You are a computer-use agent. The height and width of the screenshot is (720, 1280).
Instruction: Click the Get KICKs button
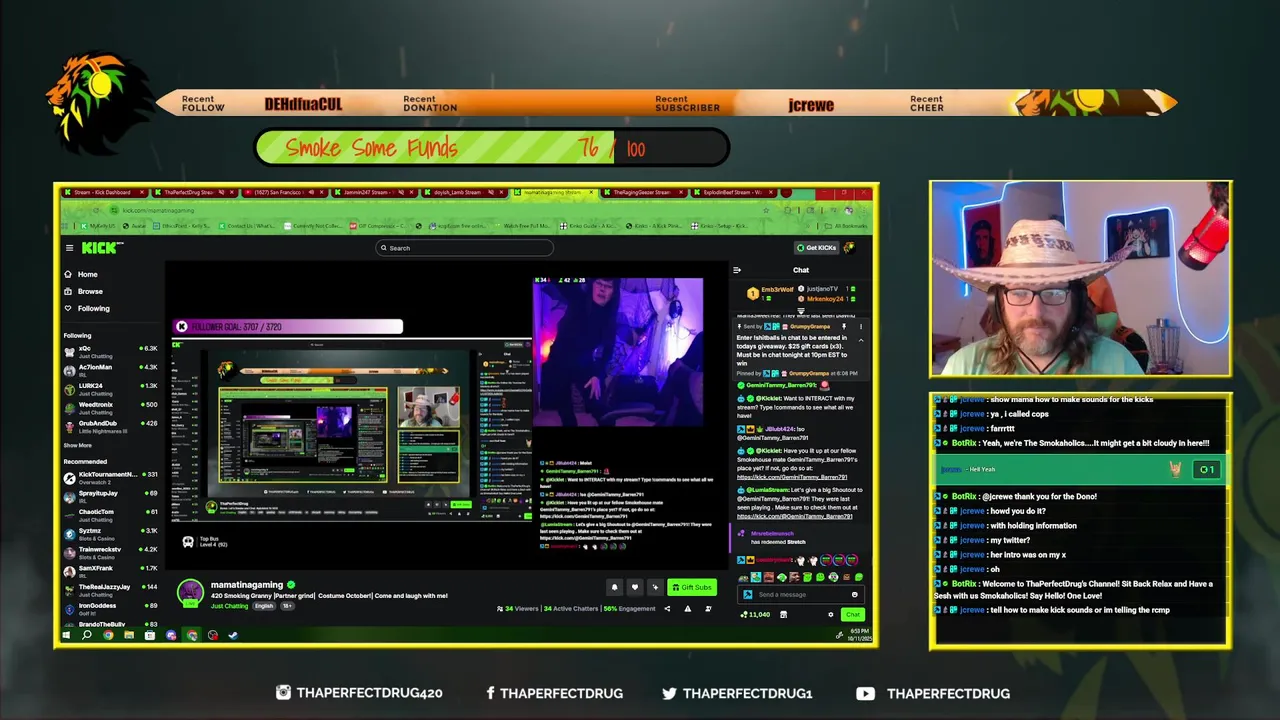click(817, 248)
